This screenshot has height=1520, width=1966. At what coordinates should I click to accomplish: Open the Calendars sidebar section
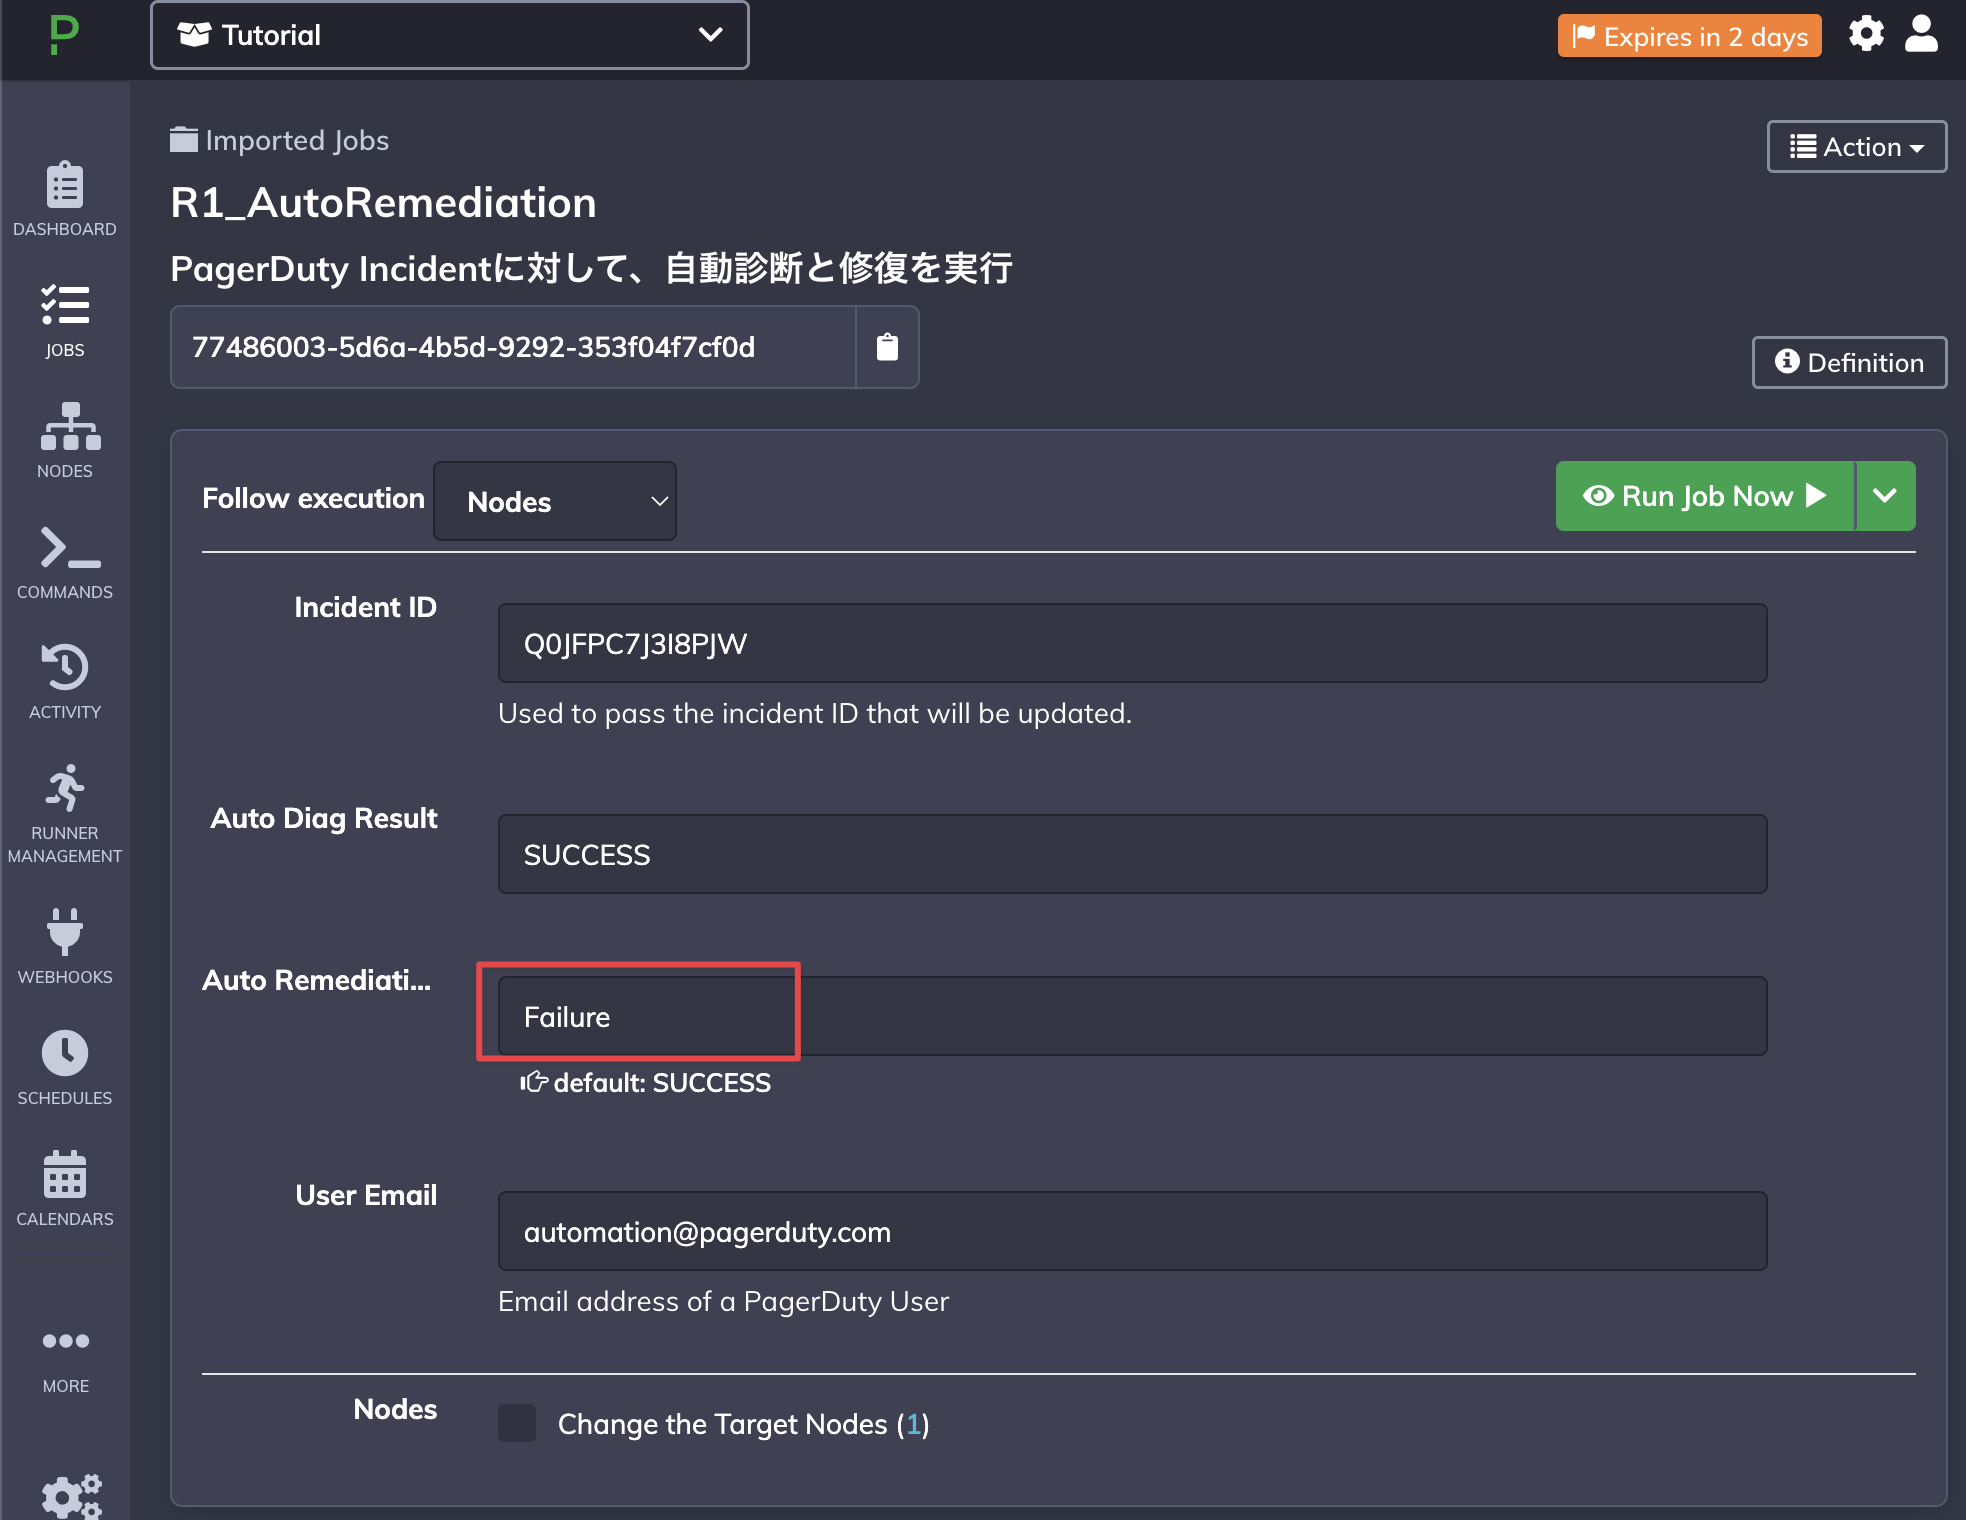coord(65,1188)
